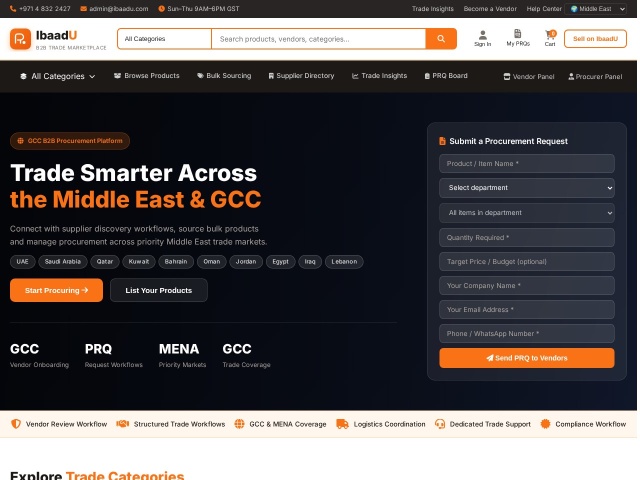Focus the Target Price / Budget field
Screen dimensions: 640x480
coord(527,262)
